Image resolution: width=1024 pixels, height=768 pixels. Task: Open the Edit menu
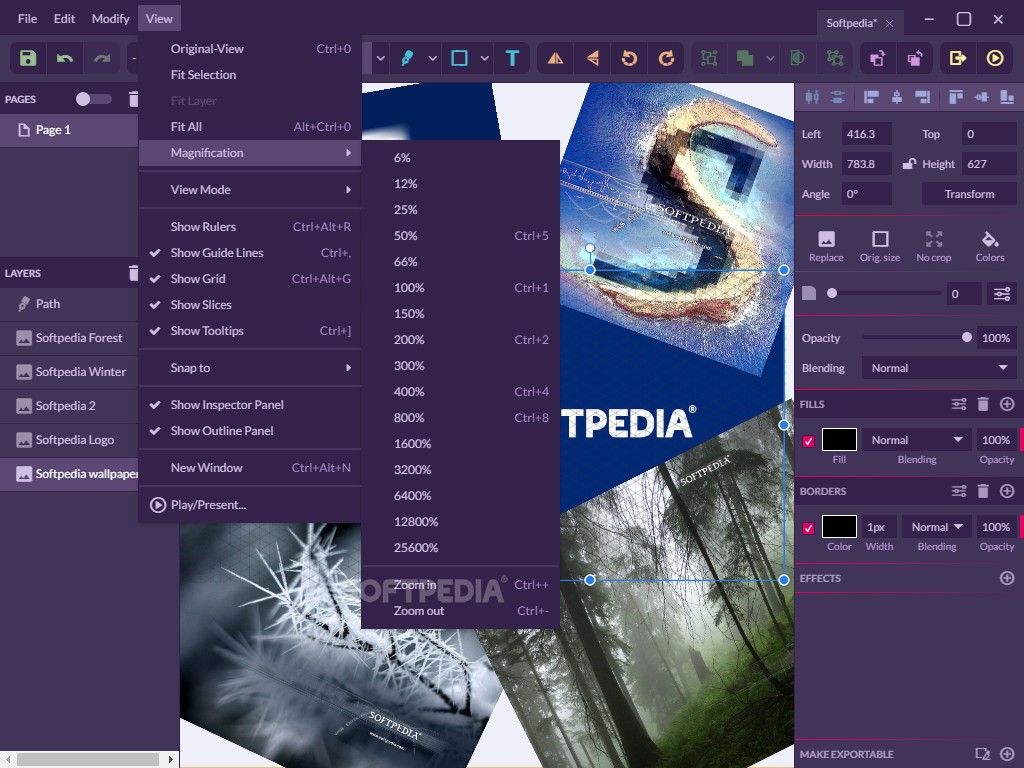coord(64,18)
